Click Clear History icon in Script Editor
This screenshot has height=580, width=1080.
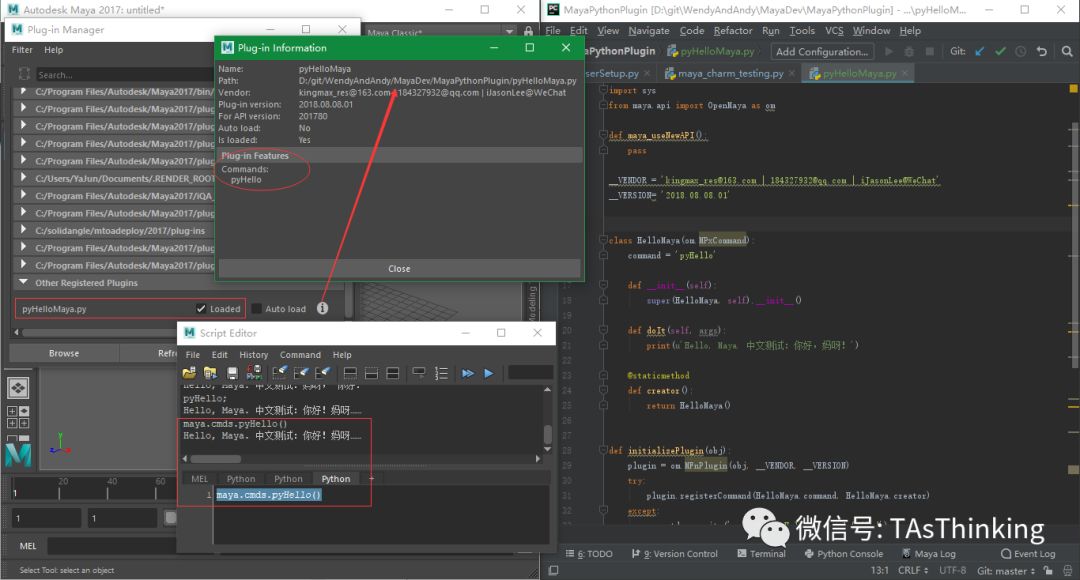coord(279,373)
